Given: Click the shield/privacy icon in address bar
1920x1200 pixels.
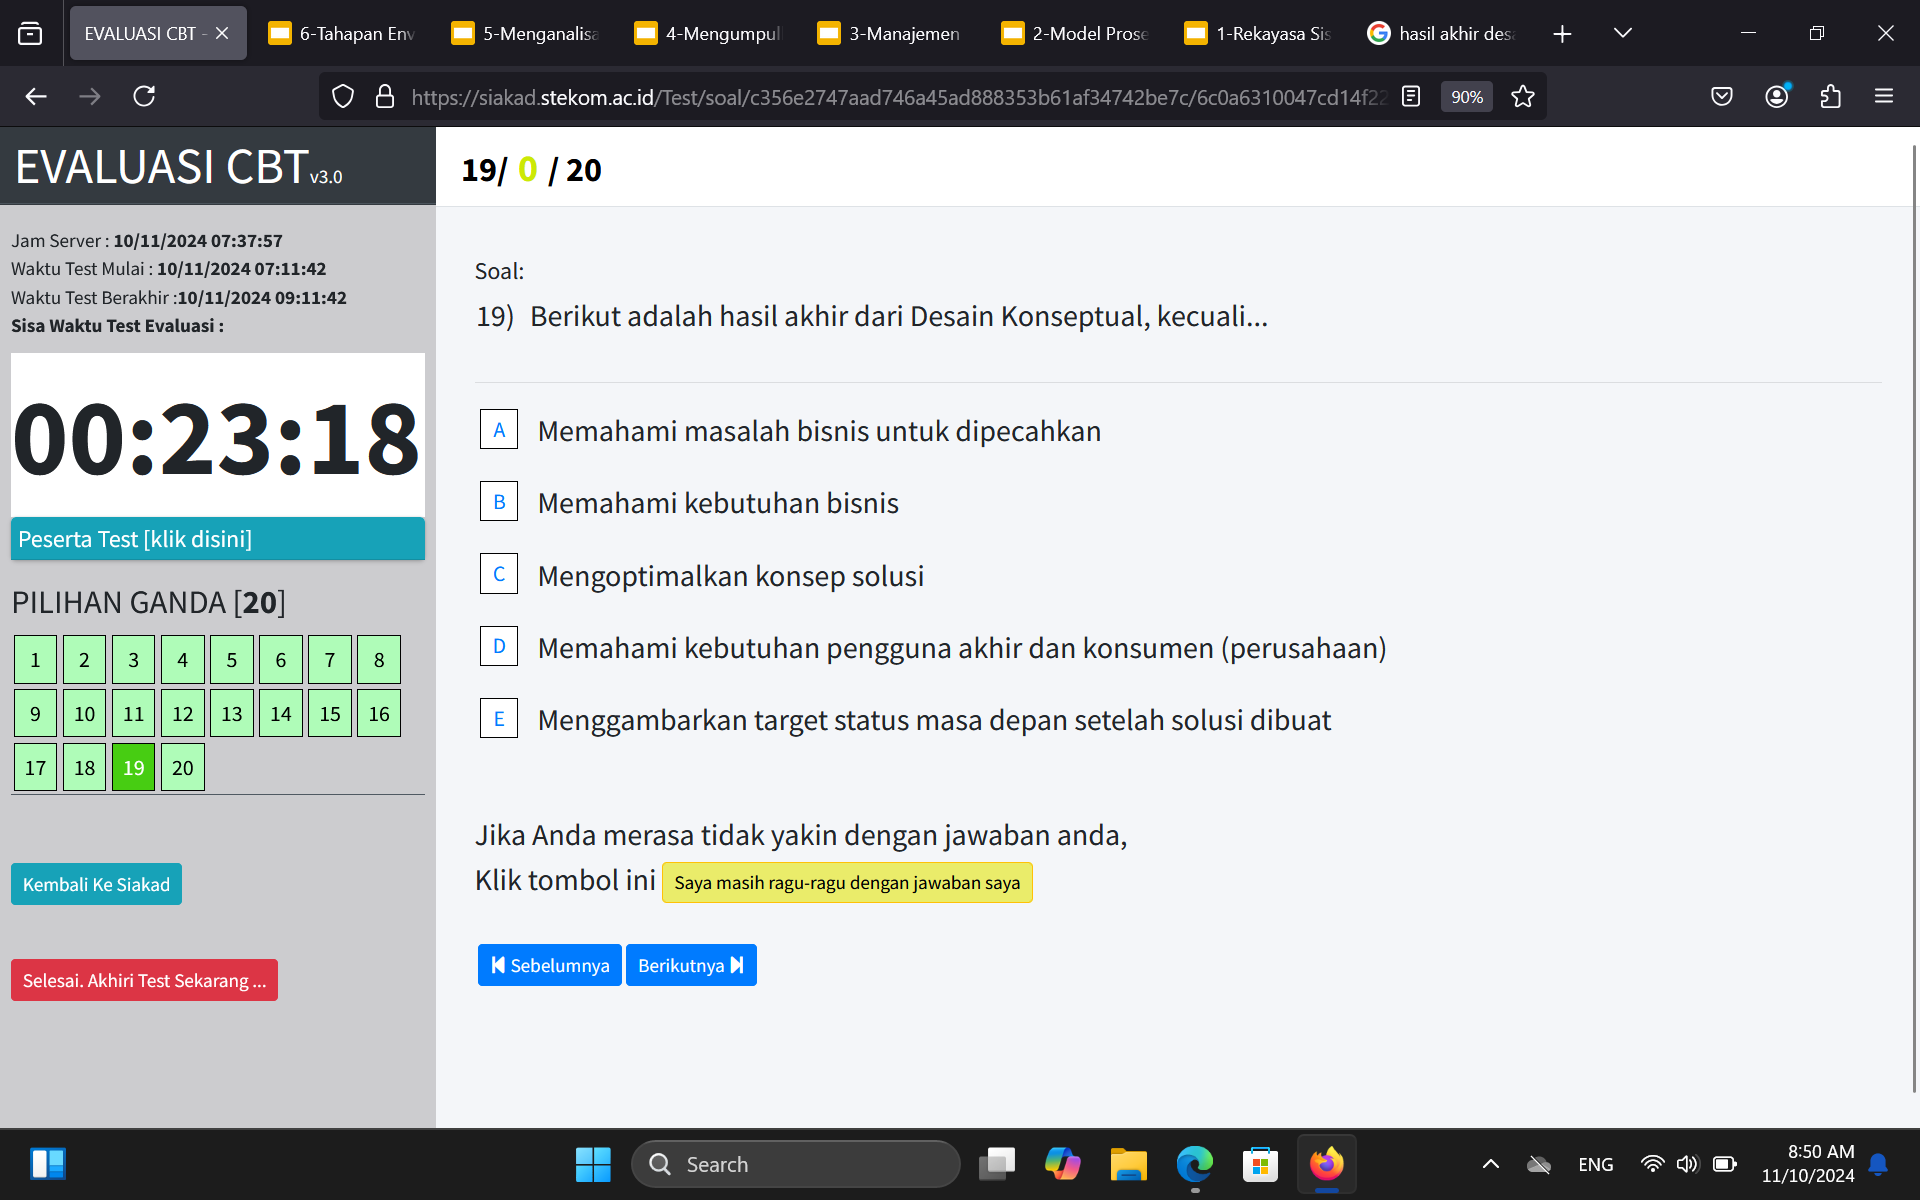Looking at the screenshot, I should point(343,97).
